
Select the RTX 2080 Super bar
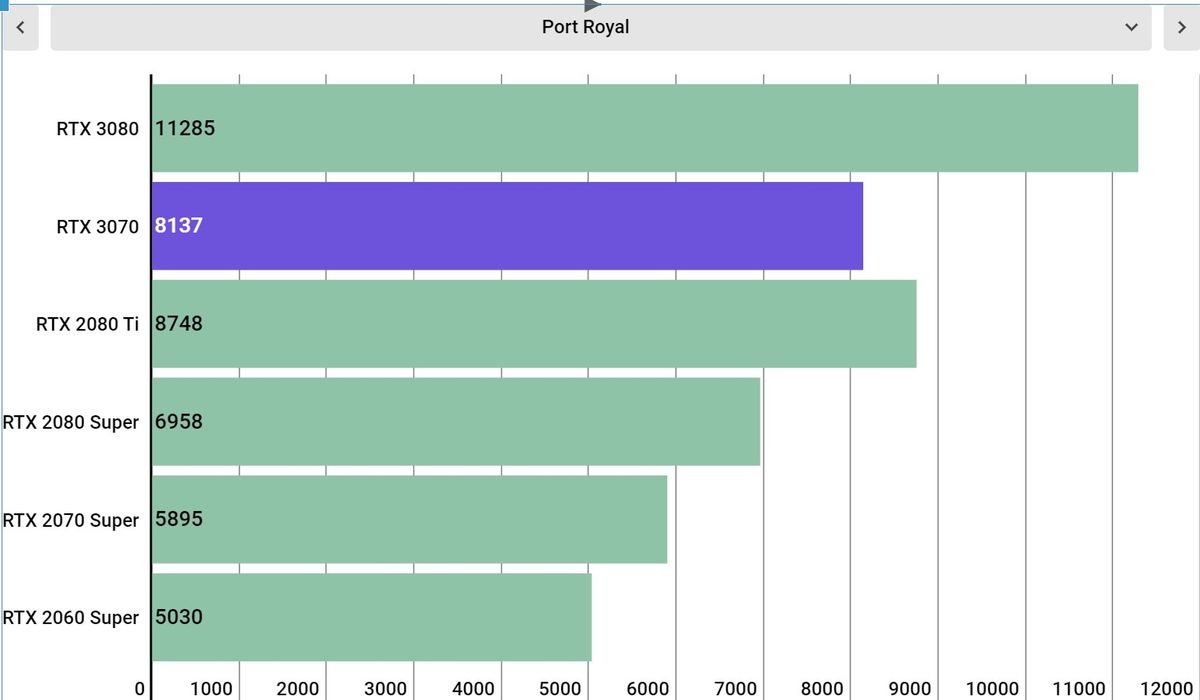(456, 422)
